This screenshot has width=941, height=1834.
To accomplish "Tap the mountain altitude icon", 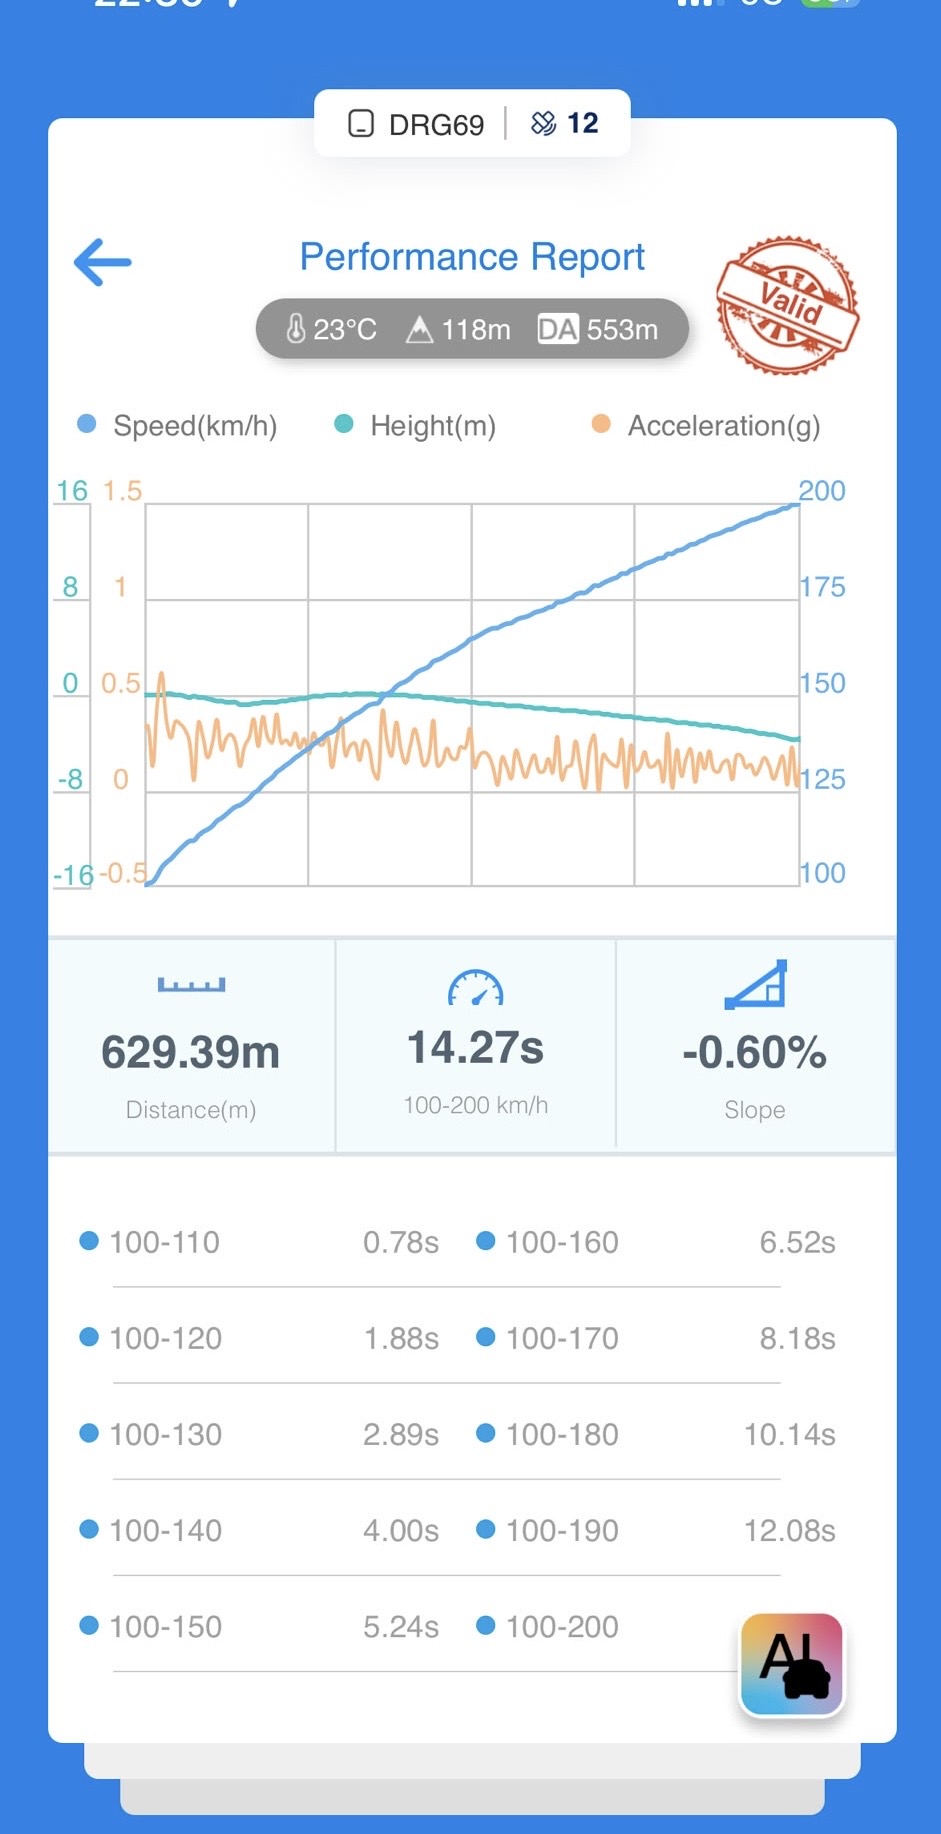I will click(x=419, y=329).
